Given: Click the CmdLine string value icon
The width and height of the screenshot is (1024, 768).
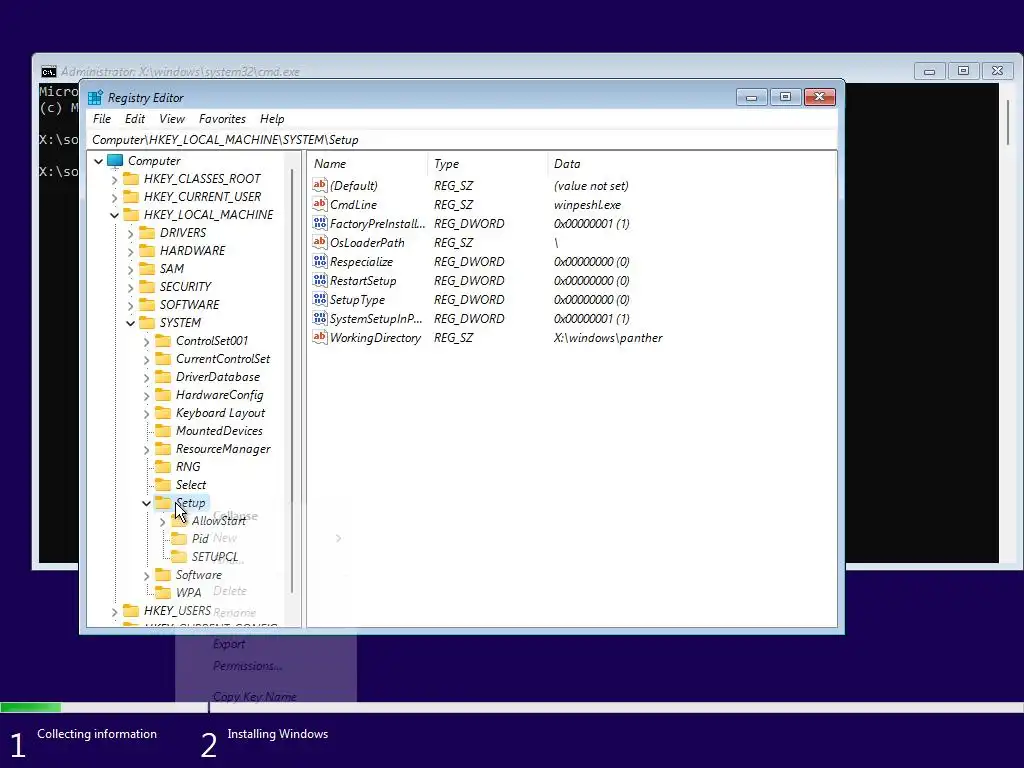Looking at the screenshot, I should pyautogui.click(x=319, y=204).
